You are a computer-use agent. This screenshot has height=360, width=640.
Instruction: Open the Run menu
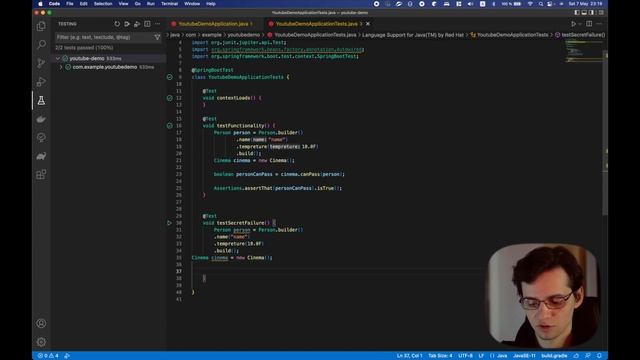pyautogui.click(x=151, y=4)
